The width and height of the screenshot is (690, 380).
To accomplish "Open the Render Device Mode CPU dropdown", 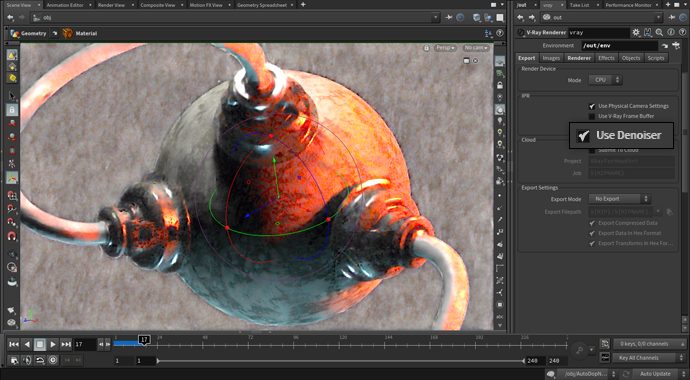I will pos(605,80).
